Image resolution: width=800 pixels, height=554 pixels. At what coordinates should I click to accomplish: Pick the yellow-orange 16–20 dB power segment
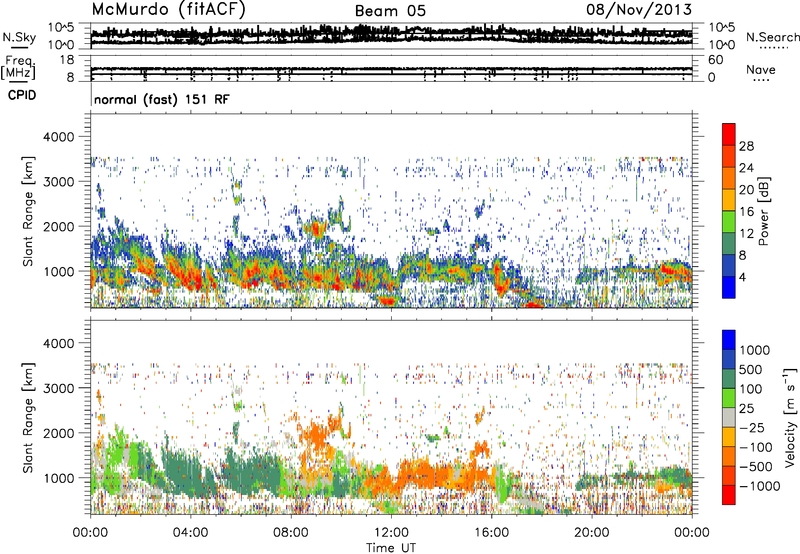click(x=729, y=199)
